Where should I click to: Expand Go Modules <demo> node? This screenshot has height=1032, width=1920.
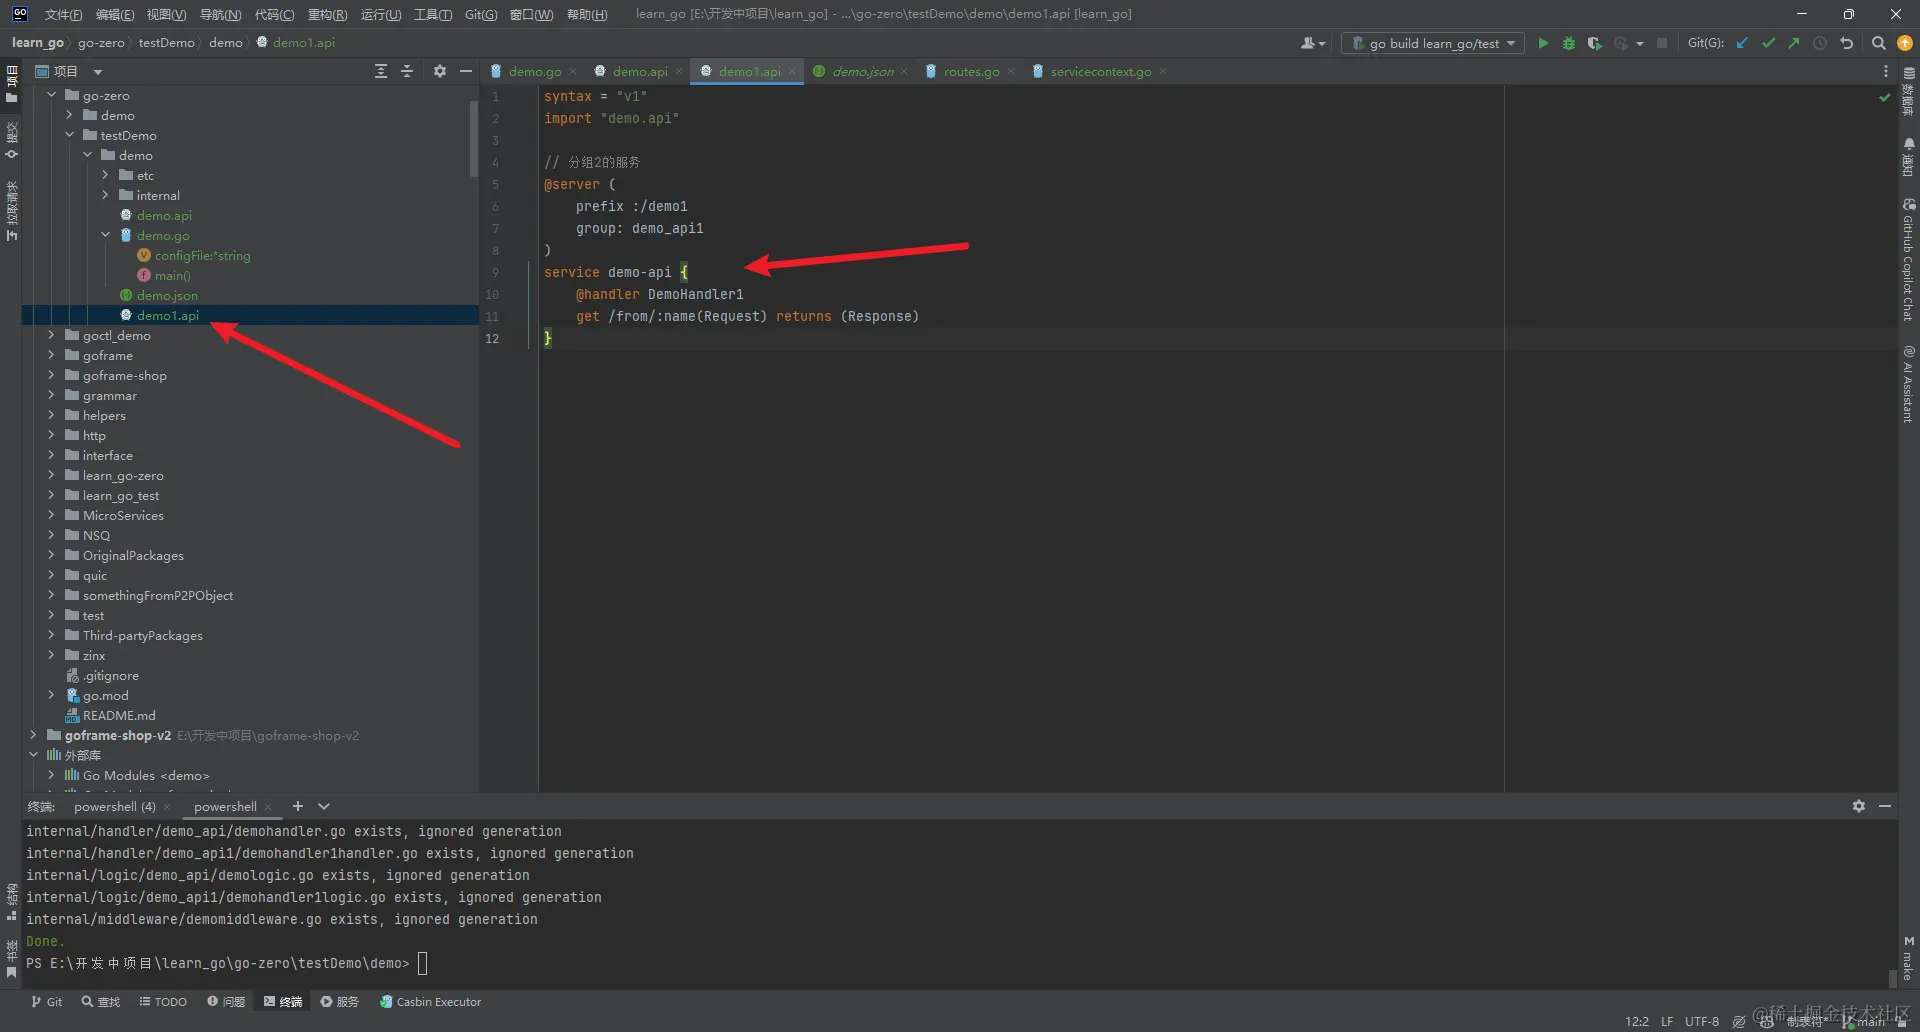pyautogui.click(x=51, y=775)
